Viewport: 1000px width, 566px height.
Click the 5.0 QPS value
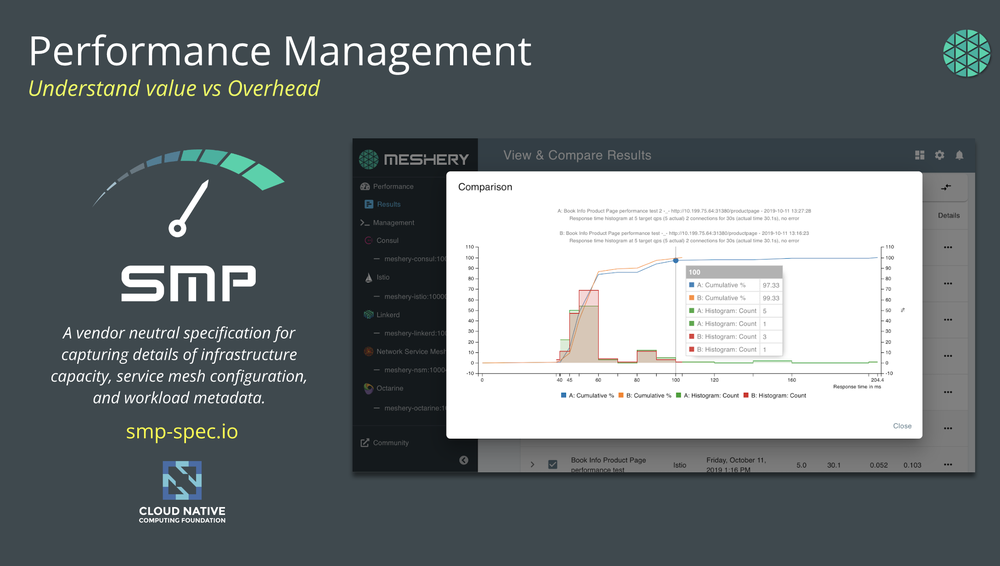801,465
